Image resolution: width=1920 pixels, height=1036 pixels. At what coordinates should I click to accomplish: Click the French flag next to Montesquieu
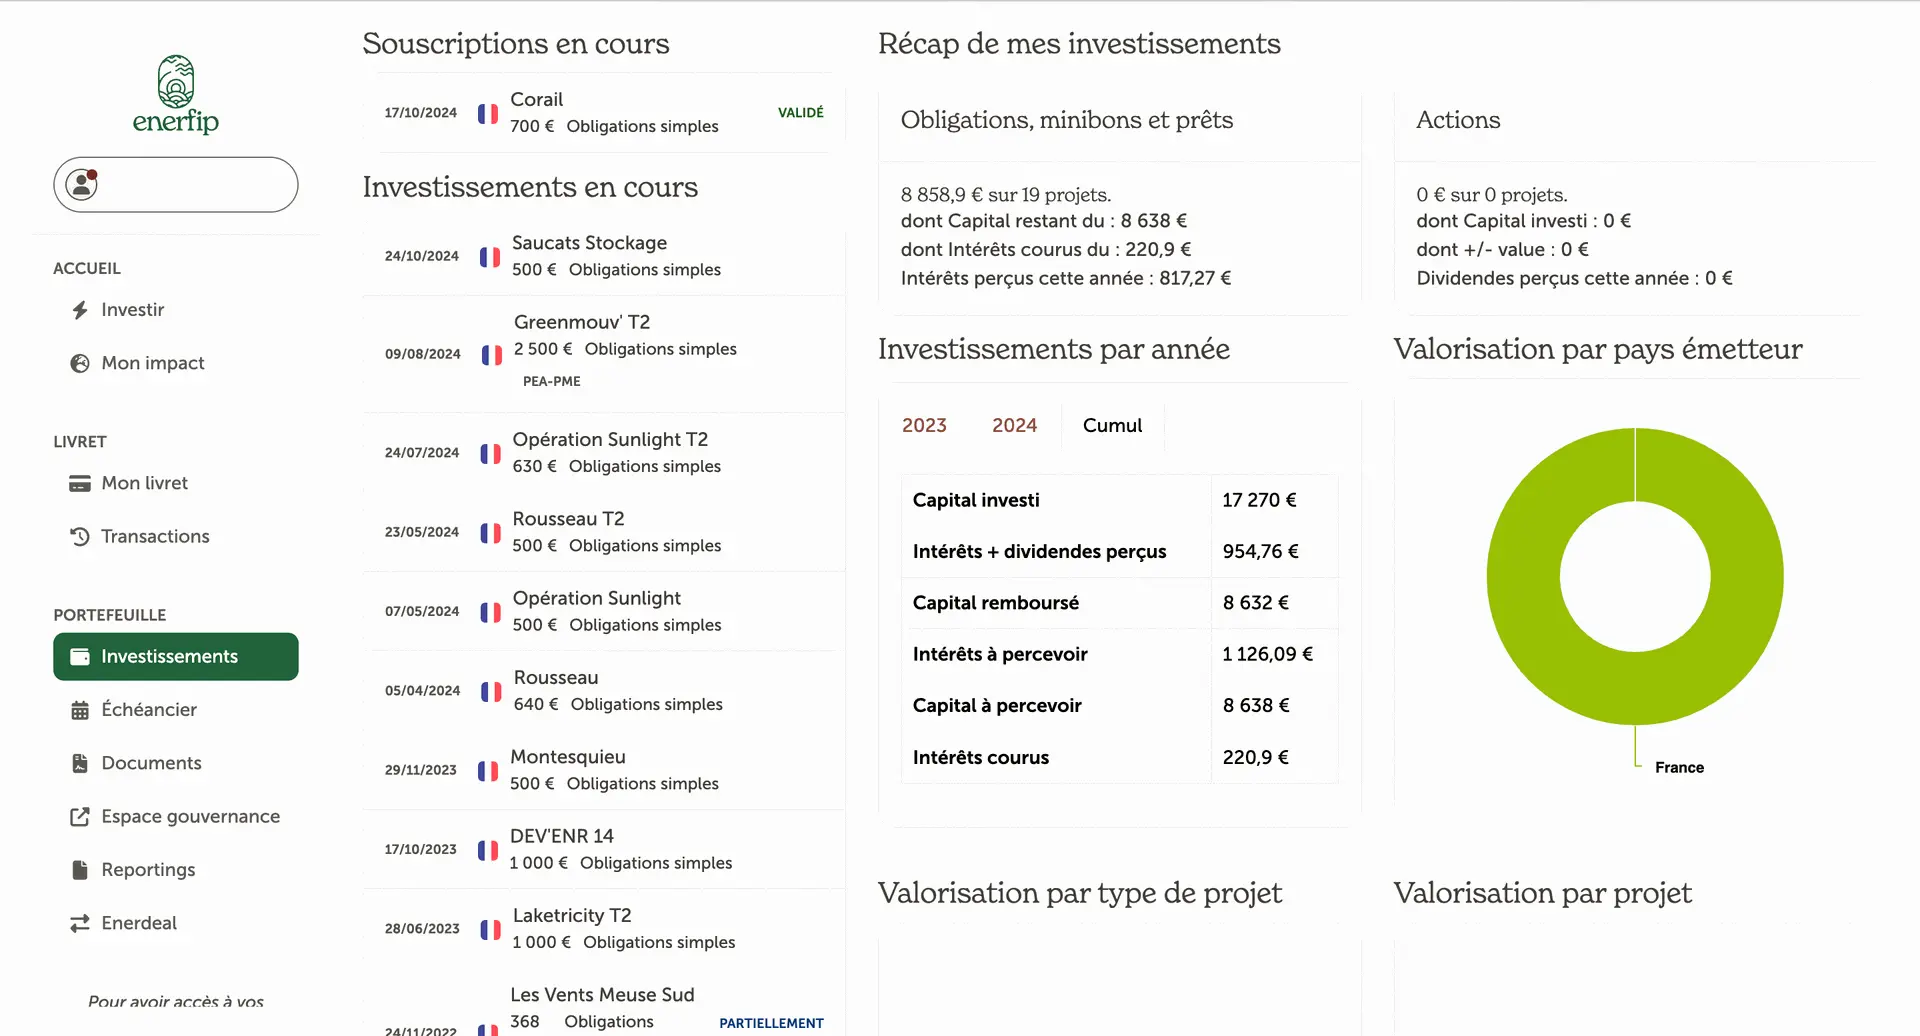tap(488, 771)
